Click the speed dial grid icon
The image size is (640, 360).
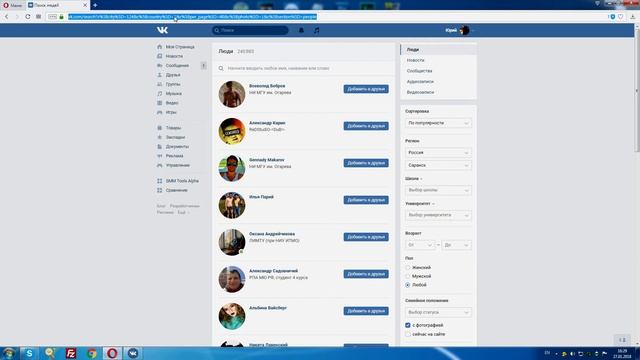[38, 17]
